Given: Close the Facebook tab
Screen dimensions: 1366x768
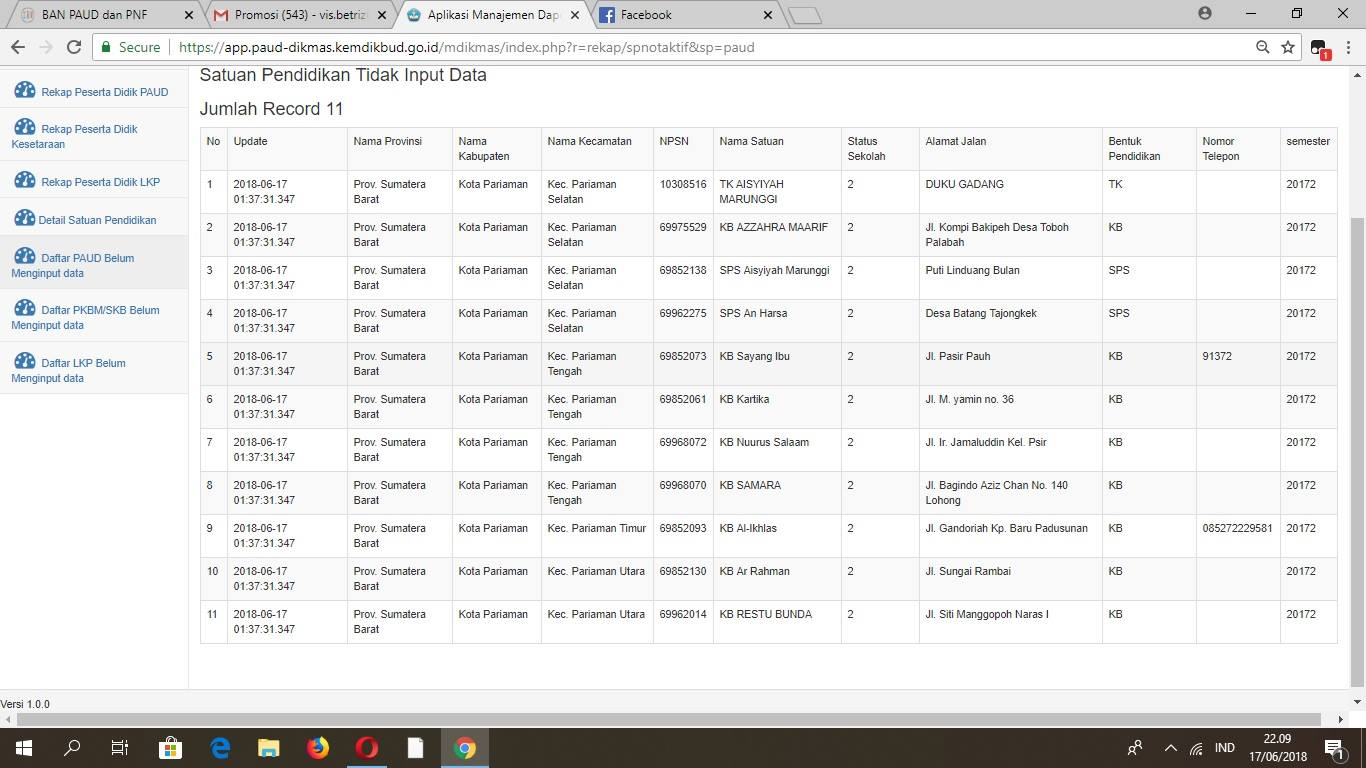Looking at the screenshot, I should click(x=768, y=15).
